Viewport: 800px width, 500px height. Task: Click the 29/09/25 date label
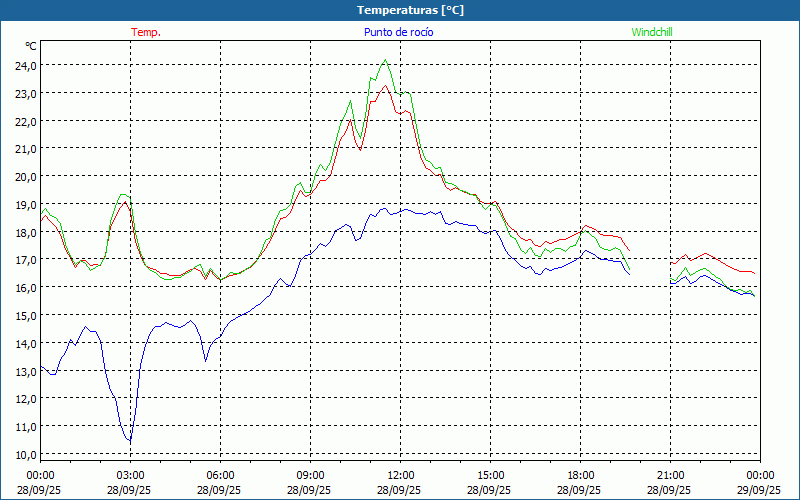(759, 491)
